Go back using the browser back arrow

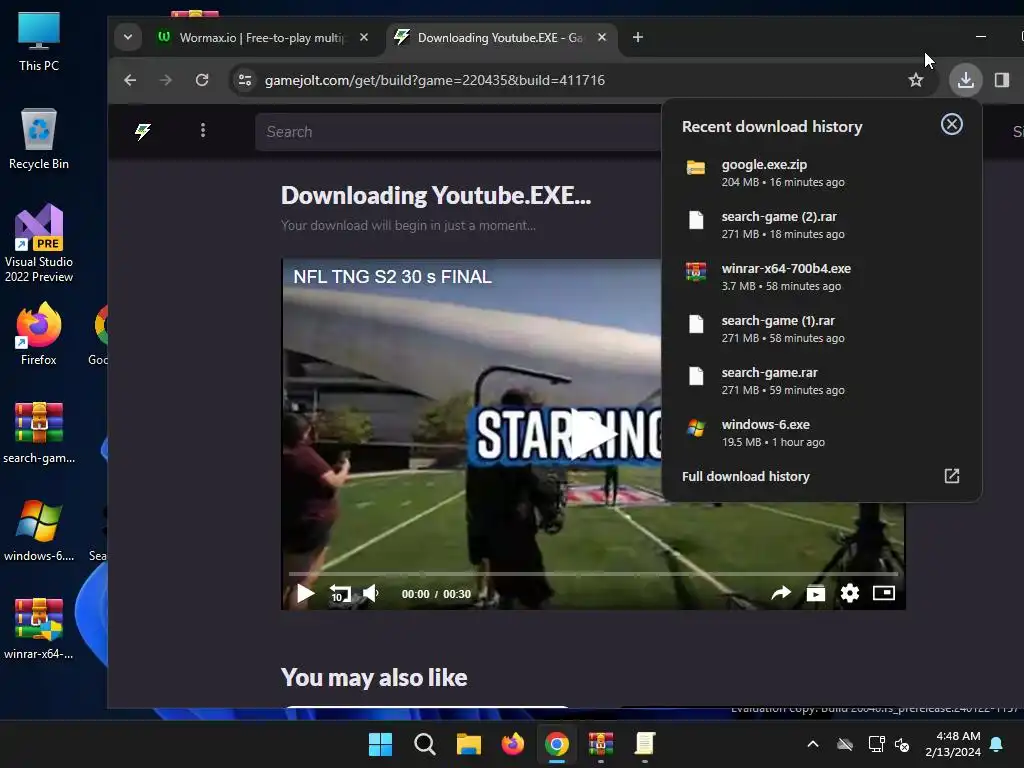tap(130, 80)
